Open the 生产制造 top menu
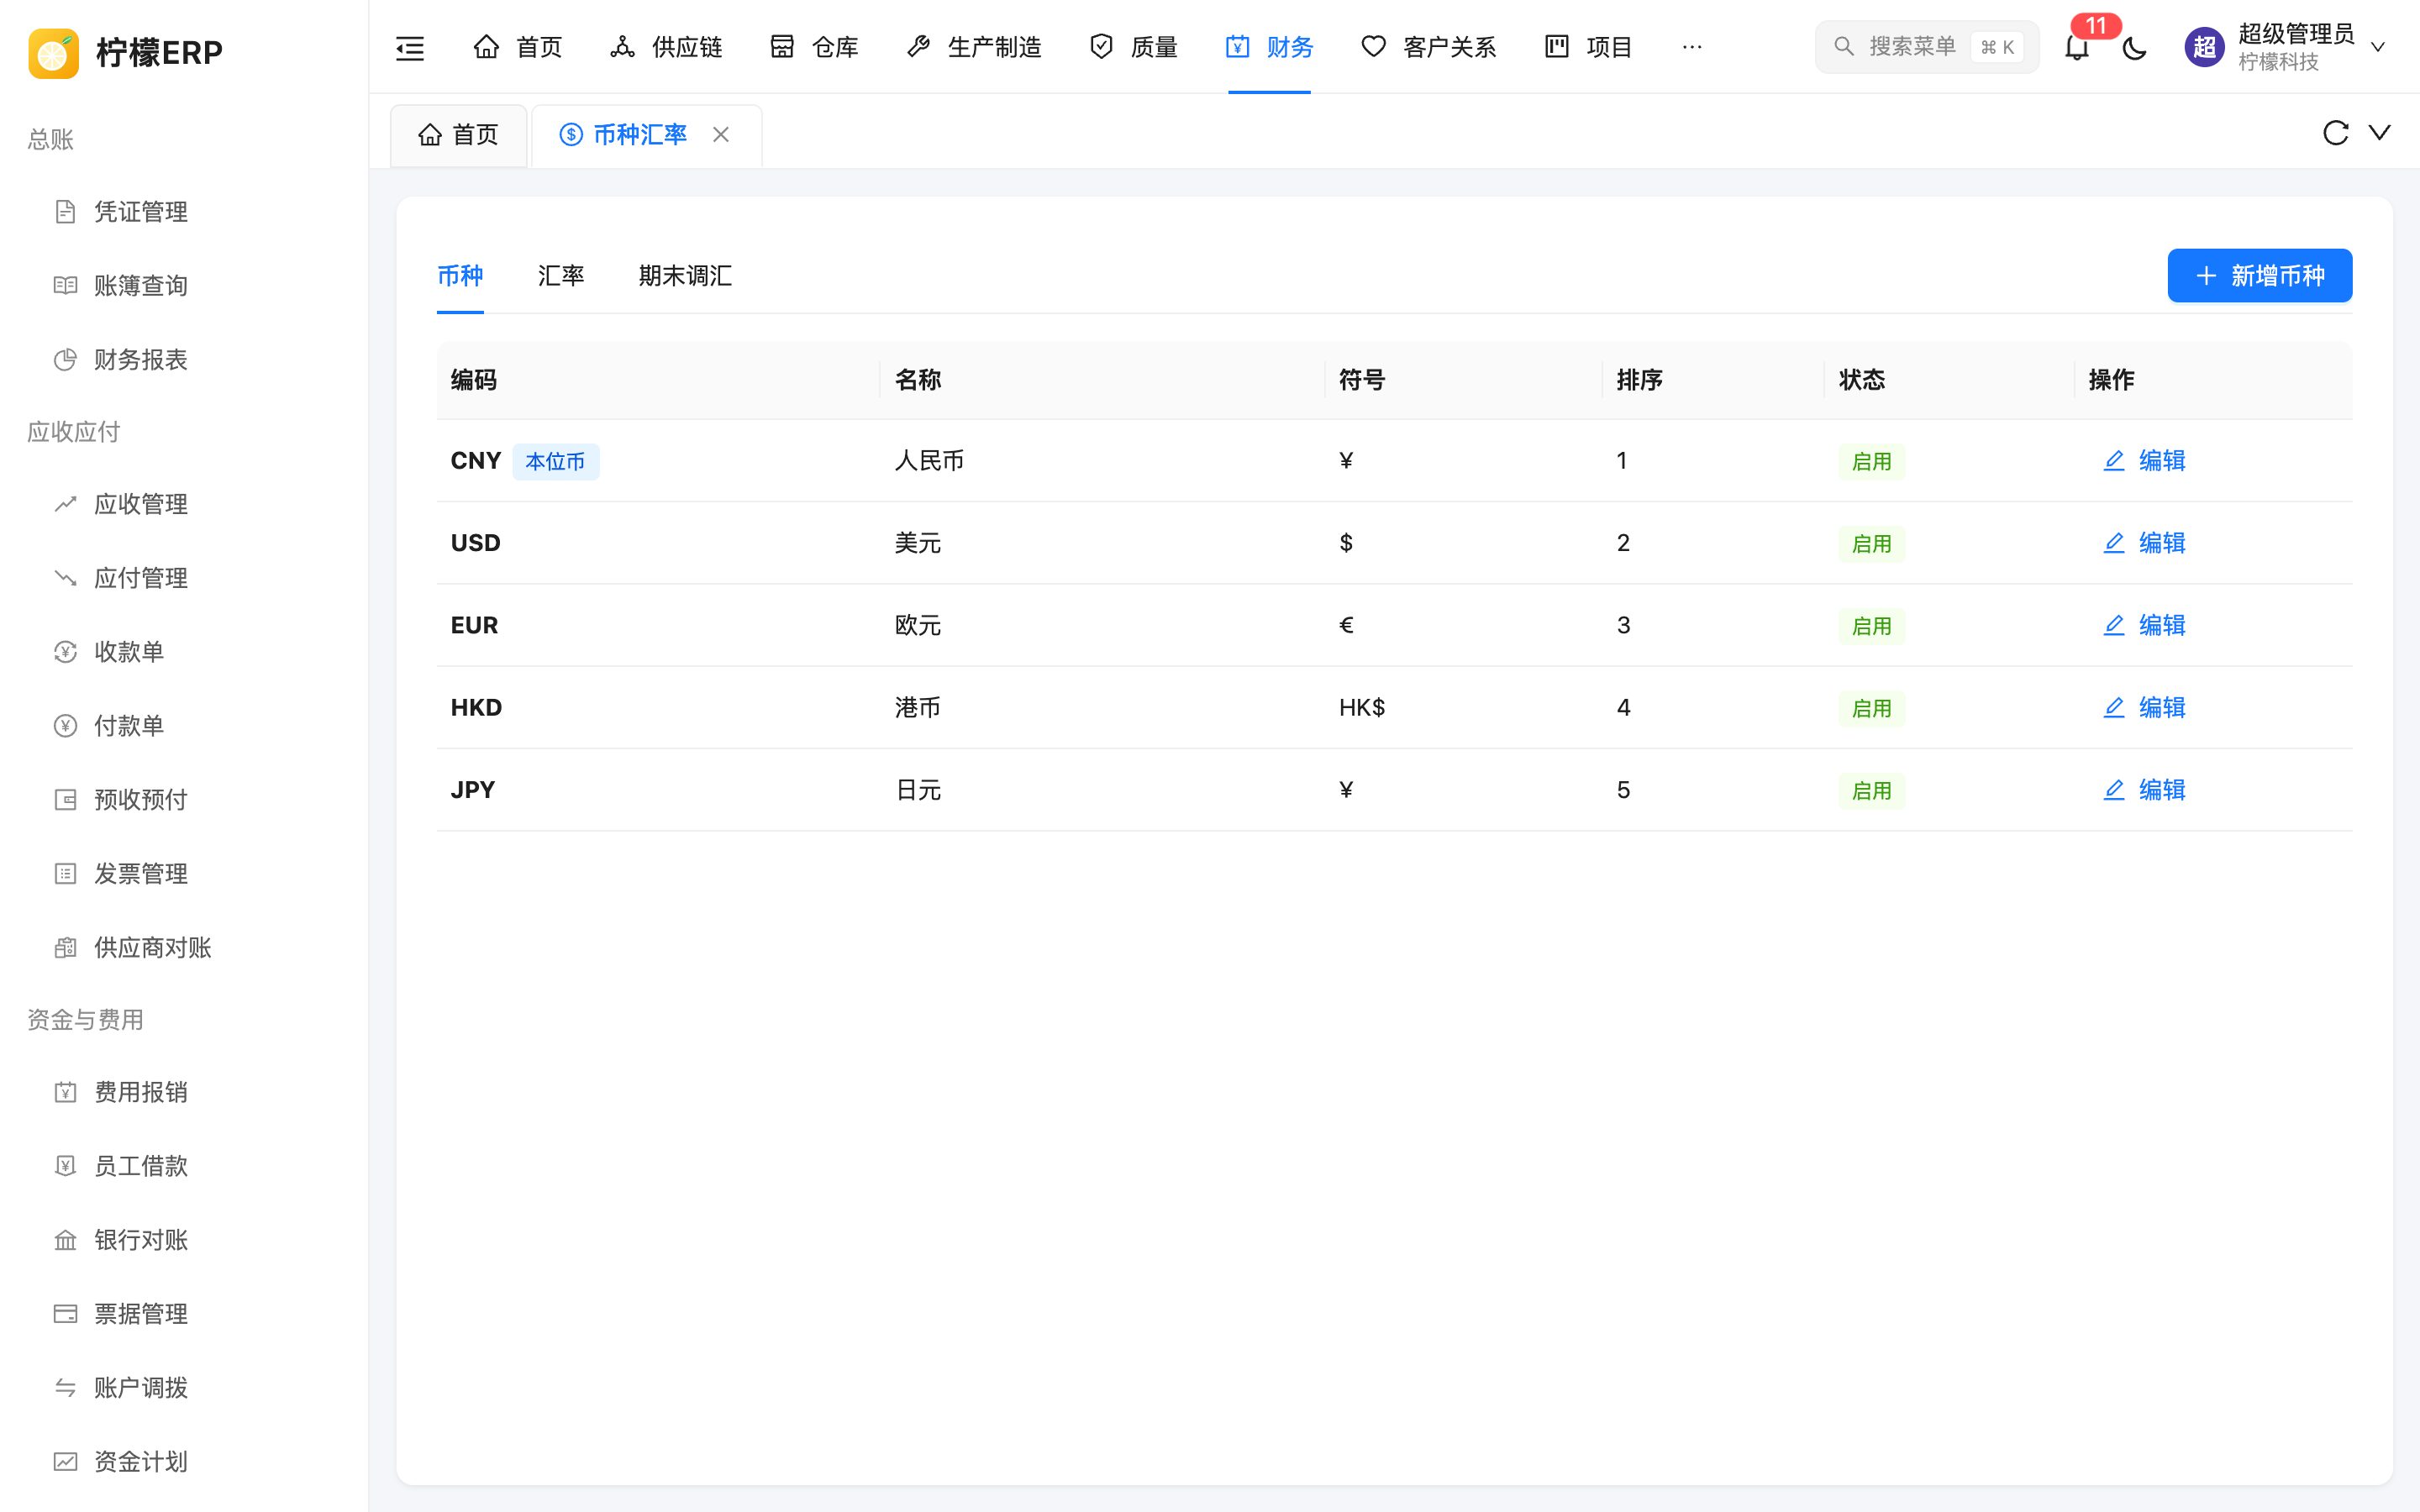This screenshot has height=1512, width=2420. [974, 47]
